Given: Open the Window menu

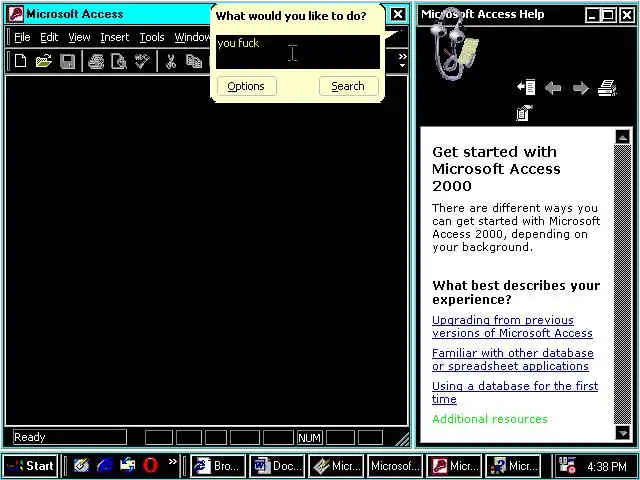Looking at the screenshot, I should pyautogui.click(x=192, y=37).
